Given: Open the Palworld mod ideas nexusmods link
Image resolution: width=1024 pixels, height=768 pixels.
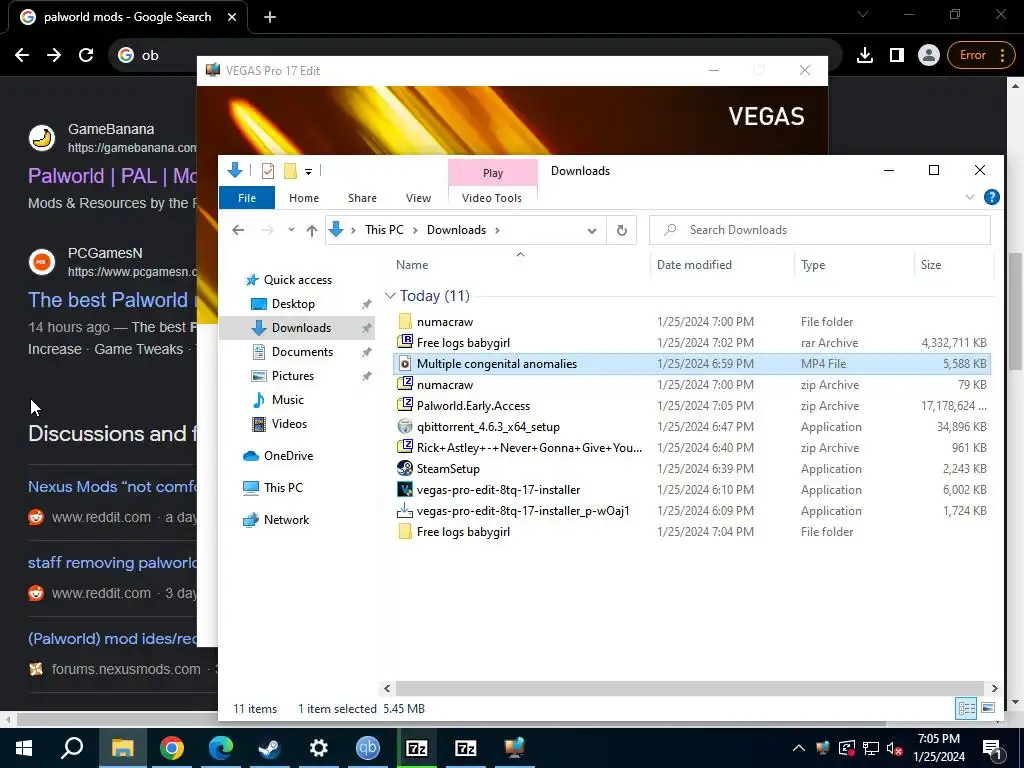Looking at the screenshot, I should (112, 638).
